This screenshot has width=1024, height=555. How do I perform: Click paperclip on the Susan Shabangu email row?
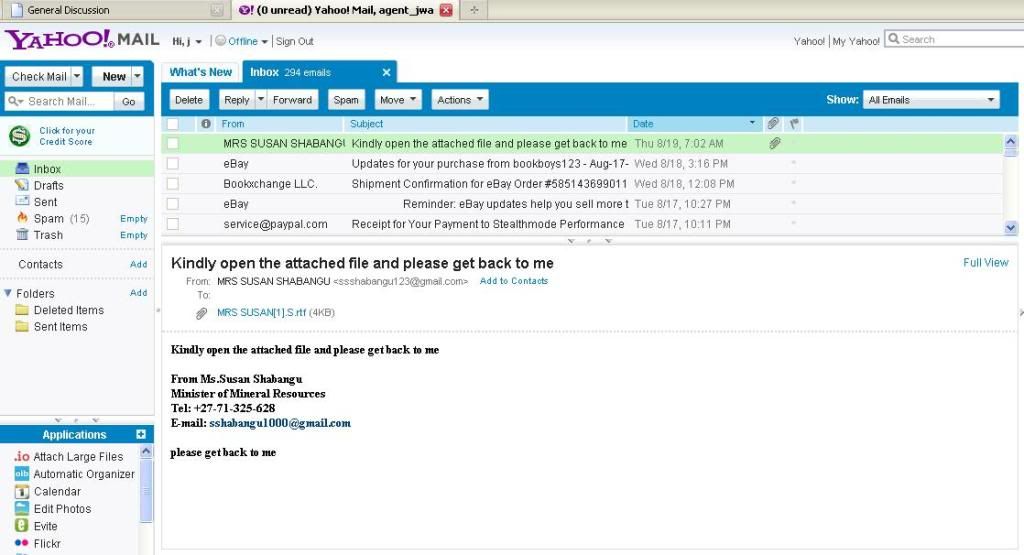click(x=775, y=143)
